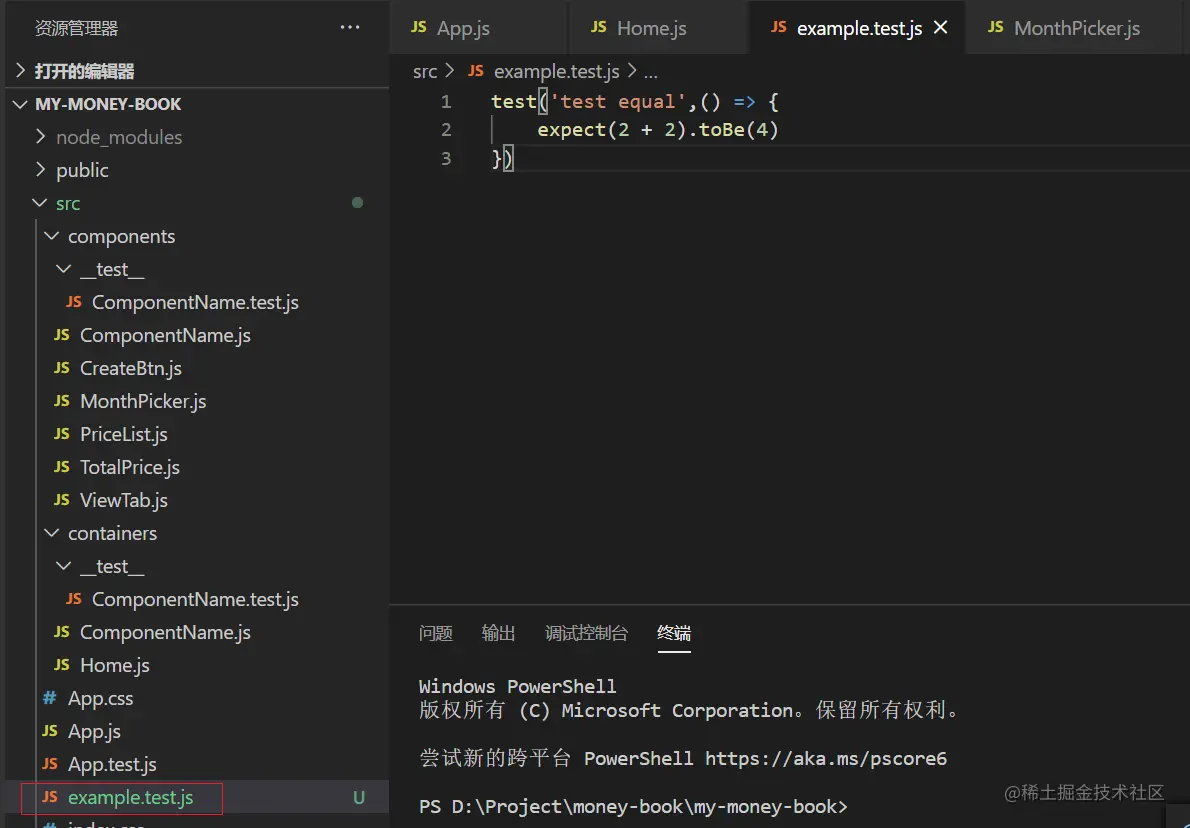This screenshot has width=1190, height=828.
Task: Click the 资源管理器 explorer title
Action: [77, 29]
